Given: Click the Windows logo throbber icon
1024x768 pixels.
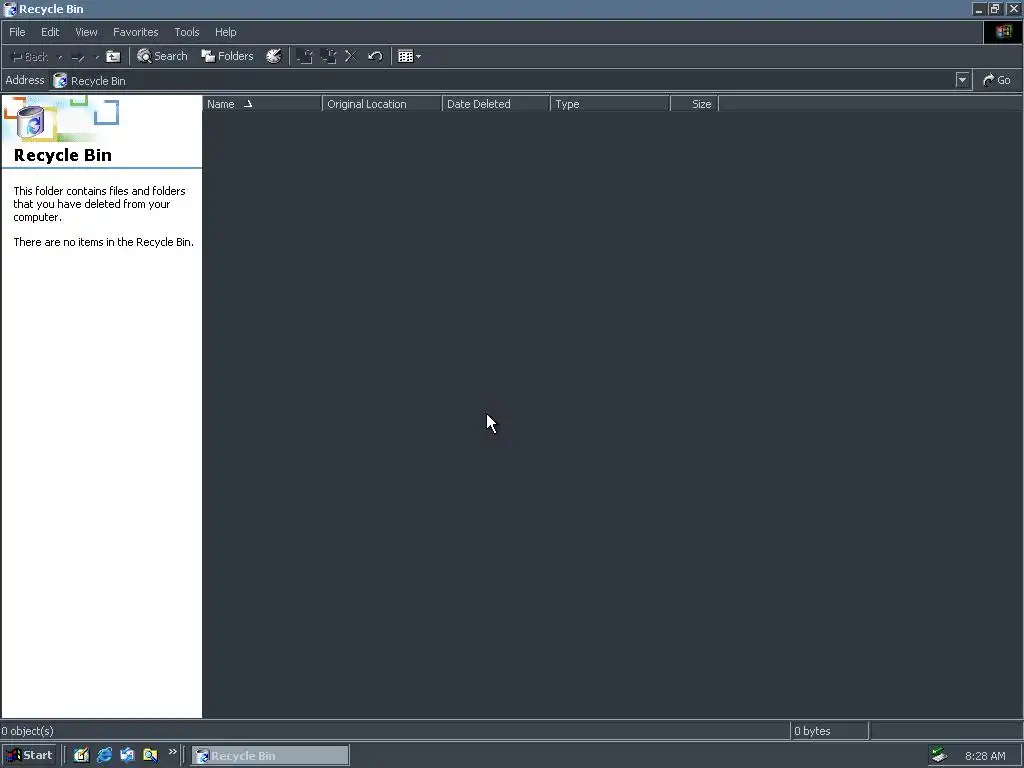Looking at the screenshot, I should click(x=1003, y=32).
